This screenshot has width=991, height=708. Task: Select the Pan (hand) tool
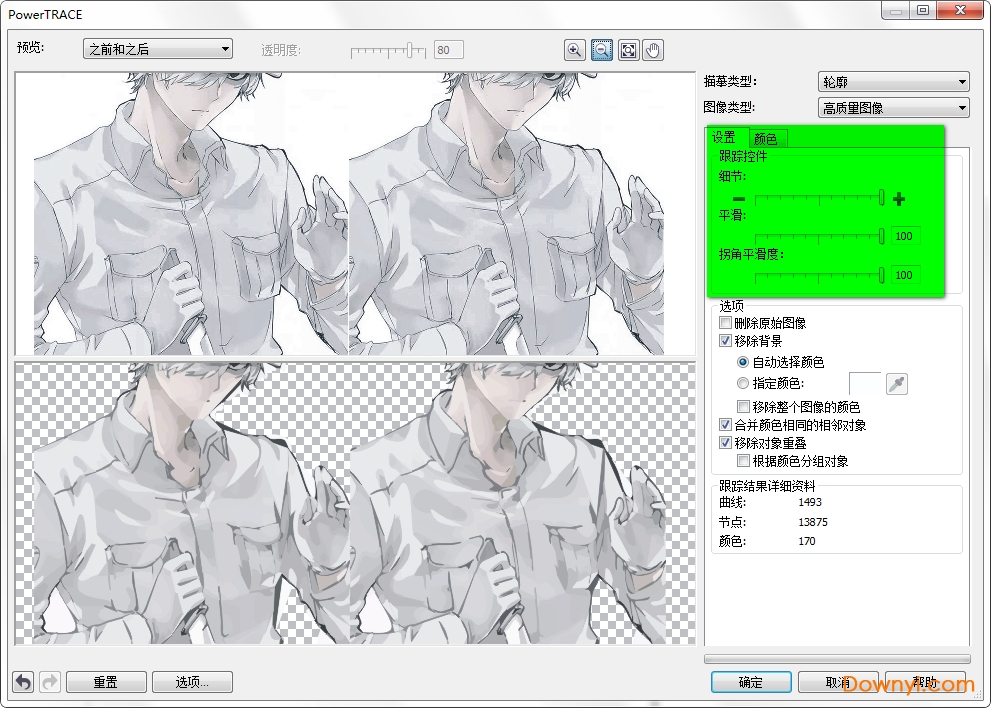(654, 49)
